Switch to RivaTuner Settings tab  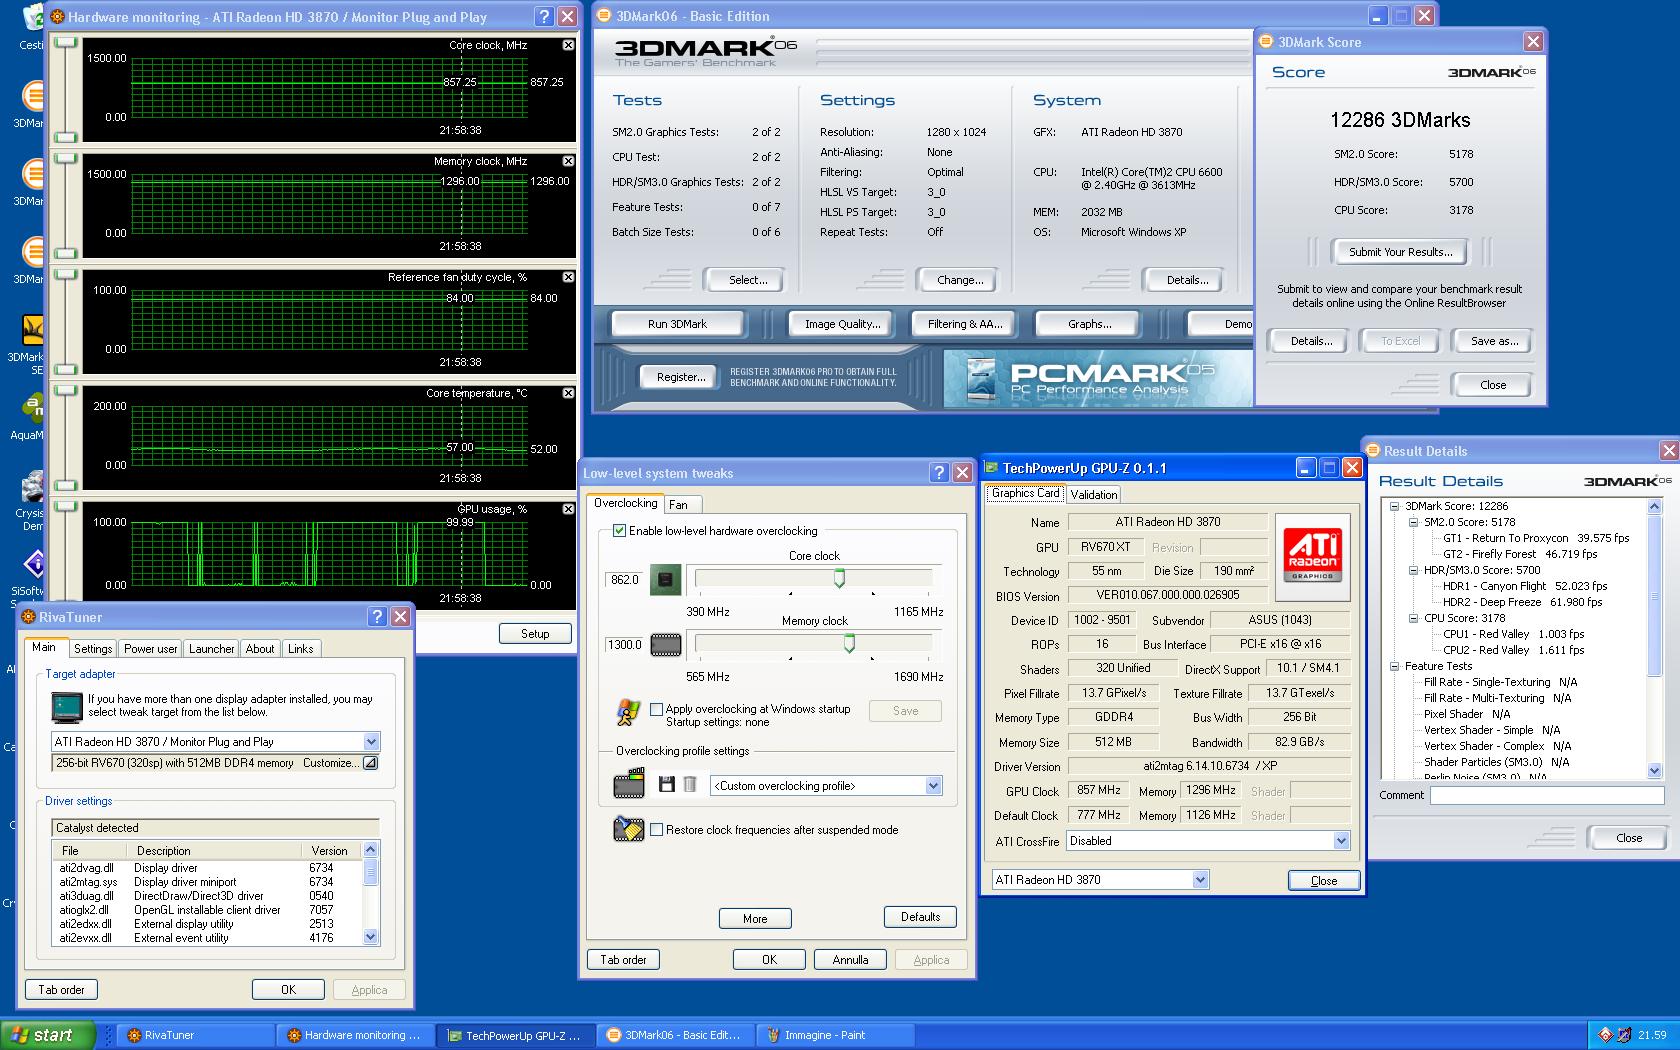pyautogui.click(x=93, y=649)
